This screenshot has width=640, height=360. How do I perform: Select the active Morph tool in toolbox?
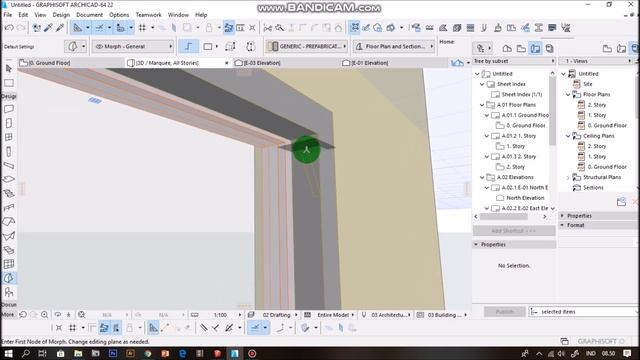point(9,278)
